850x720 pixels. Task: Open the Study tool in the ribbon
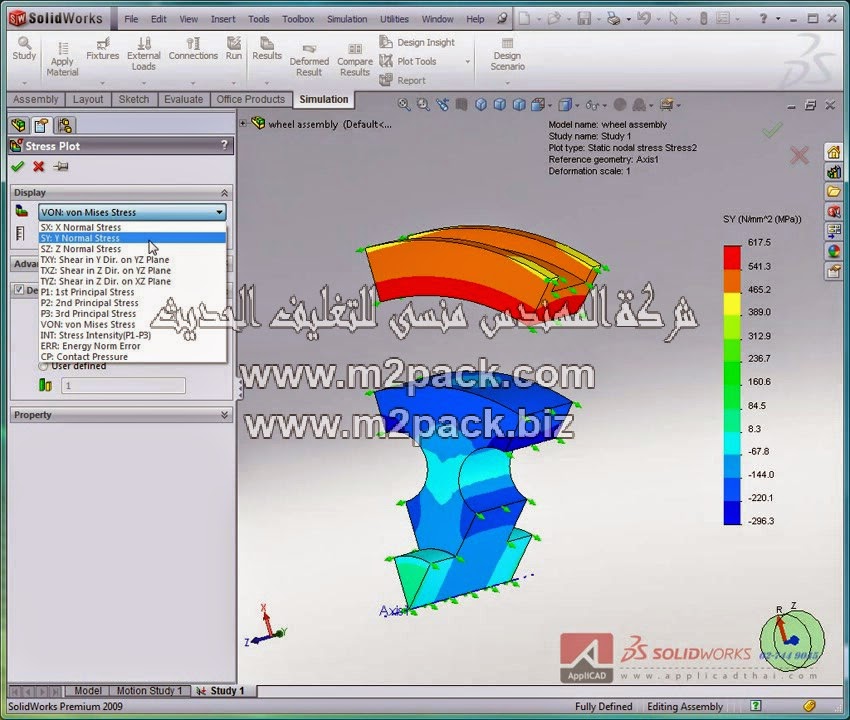coord(24,48)
